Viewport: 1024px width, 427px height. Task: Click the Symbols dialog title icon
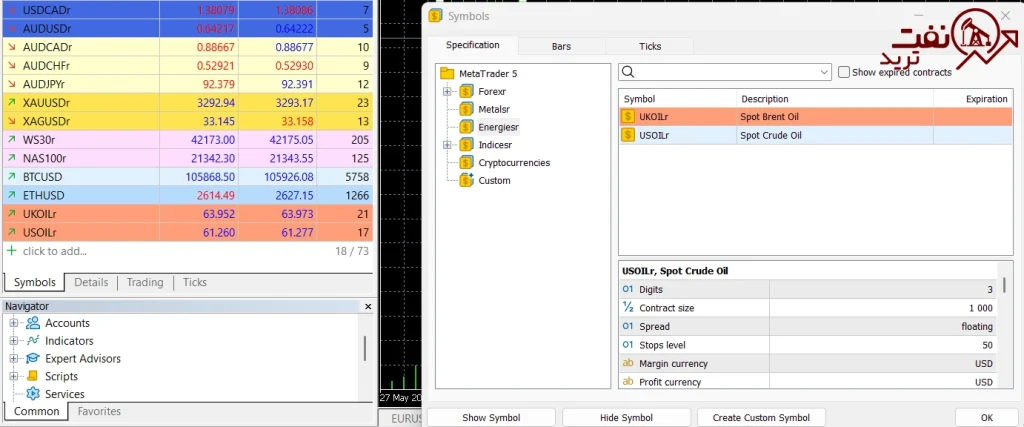pyautogui.click(x=436, y=16)
